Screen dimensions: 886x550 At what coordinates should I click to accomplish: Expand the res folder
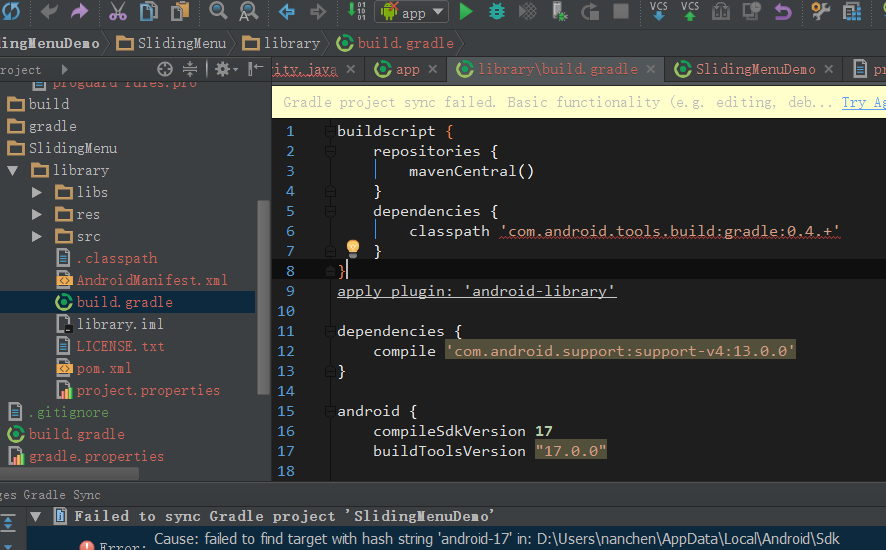pos(37,214)
